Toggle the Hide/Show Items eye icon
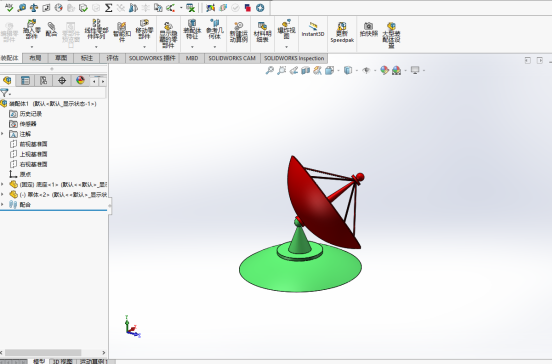The image size is (552, 364). point(366,70)
